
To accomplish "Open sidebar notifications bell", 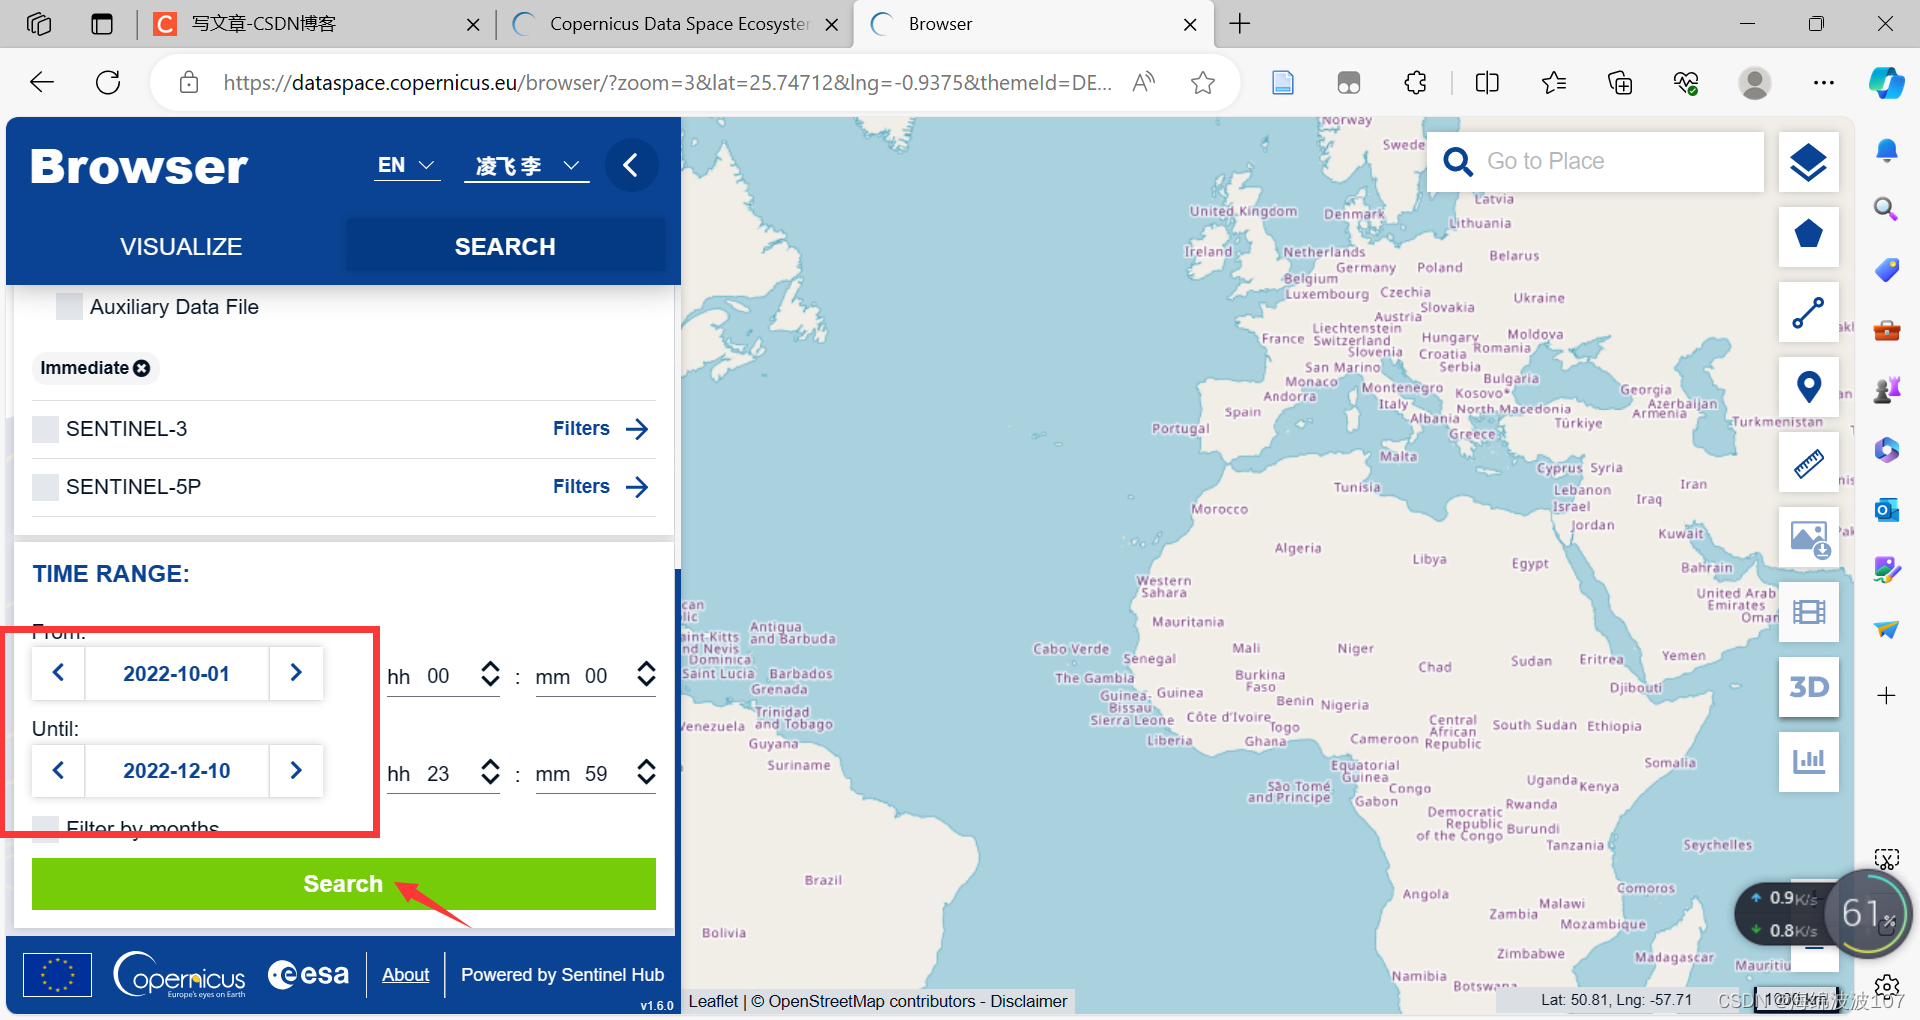I will [x=1886, y=151].
